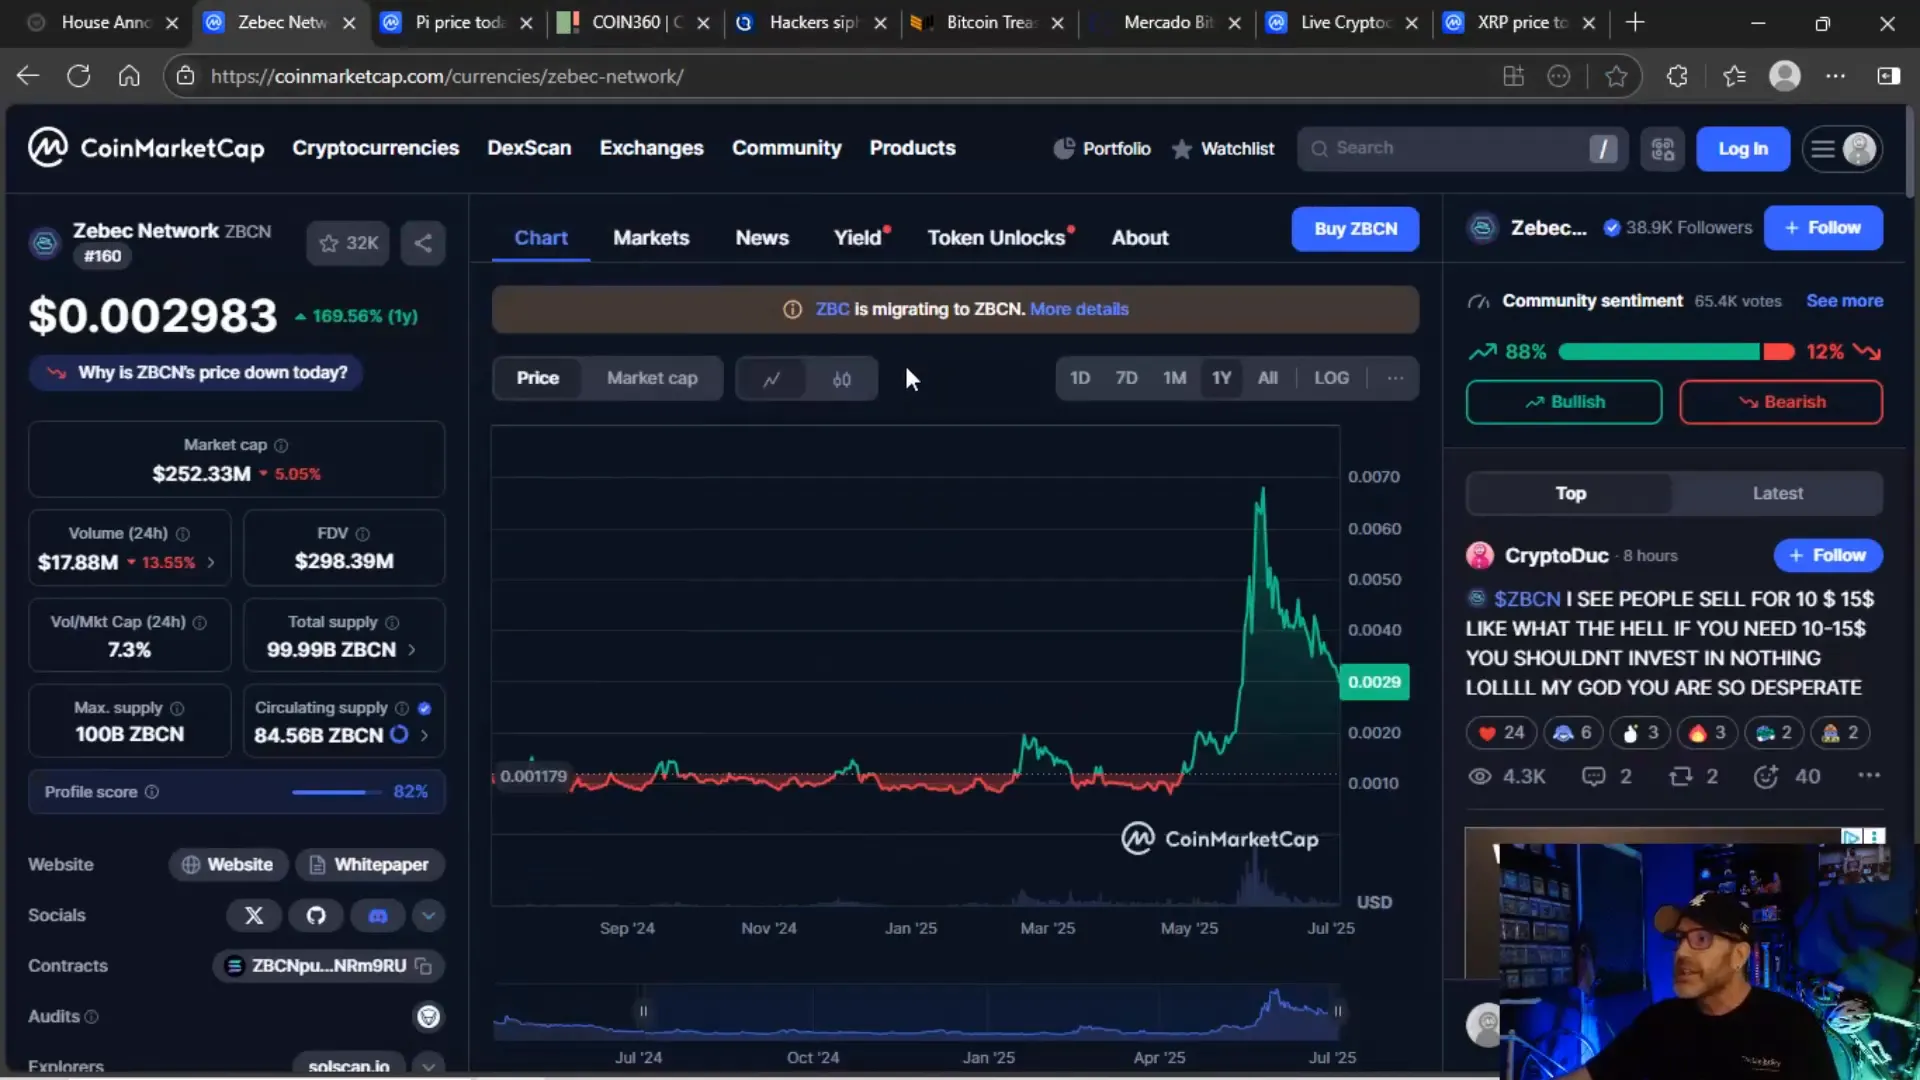Open the X (Twitter) social link
The image size is (1920, 1080).
pyautogui.click(x=254, y=915)
